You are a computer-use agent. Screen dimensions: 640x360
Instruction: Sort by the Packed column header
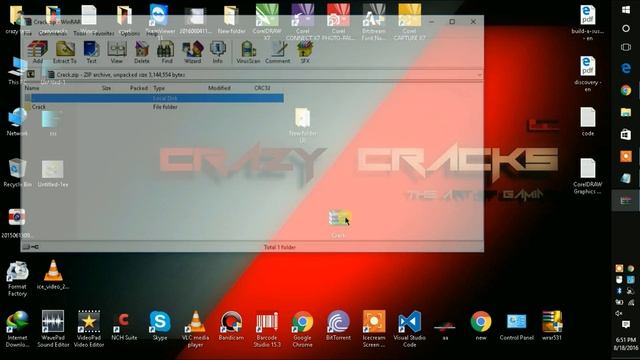pyautogui.click(x=139, y=88)
